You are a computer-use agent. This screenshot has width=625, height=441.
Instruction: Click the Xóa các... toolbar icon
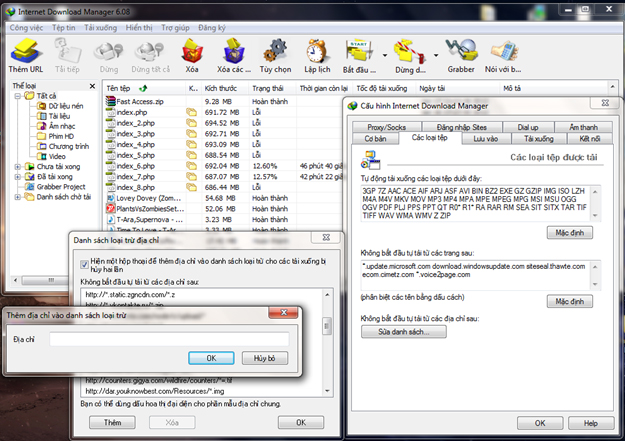[x=234, y=50]
